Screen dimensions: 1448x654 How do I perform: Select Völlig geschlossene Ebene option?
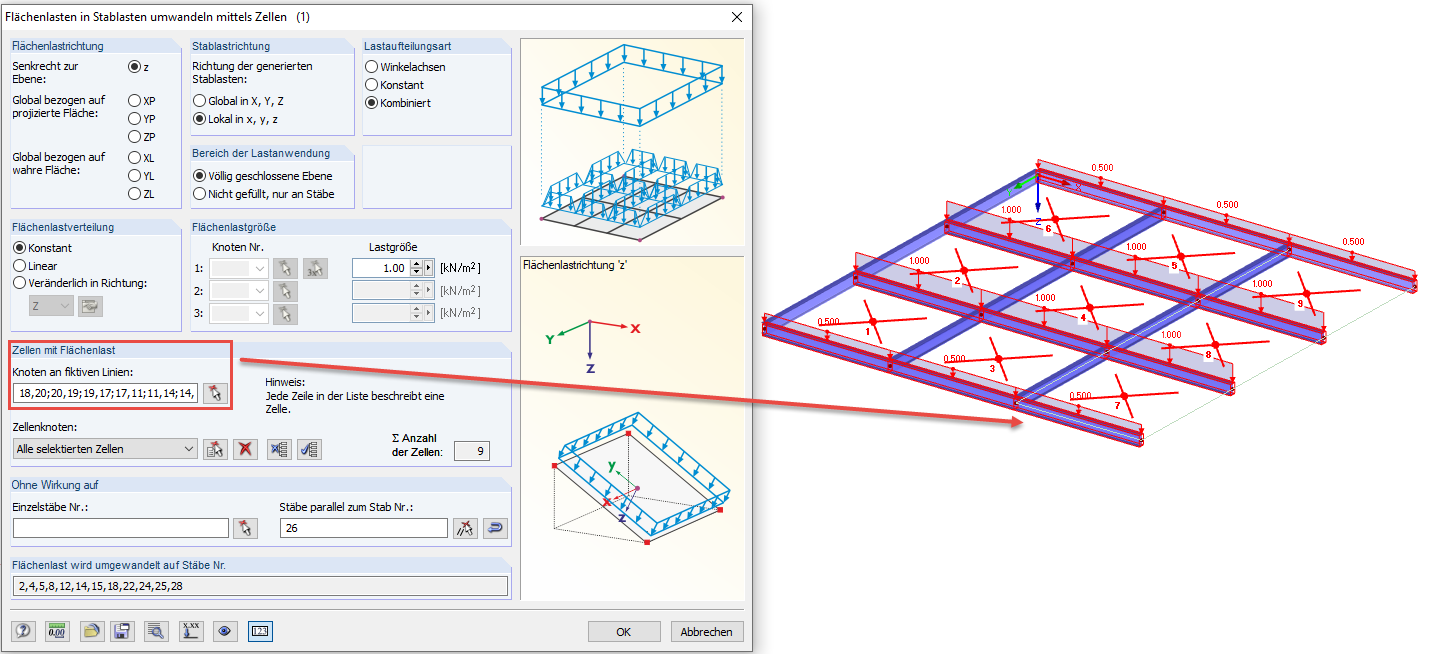point(200,176)
